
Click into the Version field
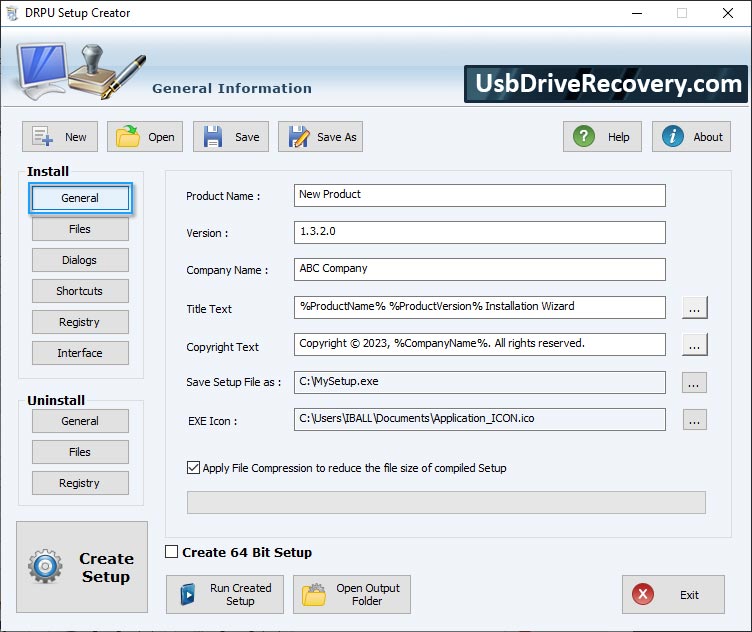click(480, 233)
